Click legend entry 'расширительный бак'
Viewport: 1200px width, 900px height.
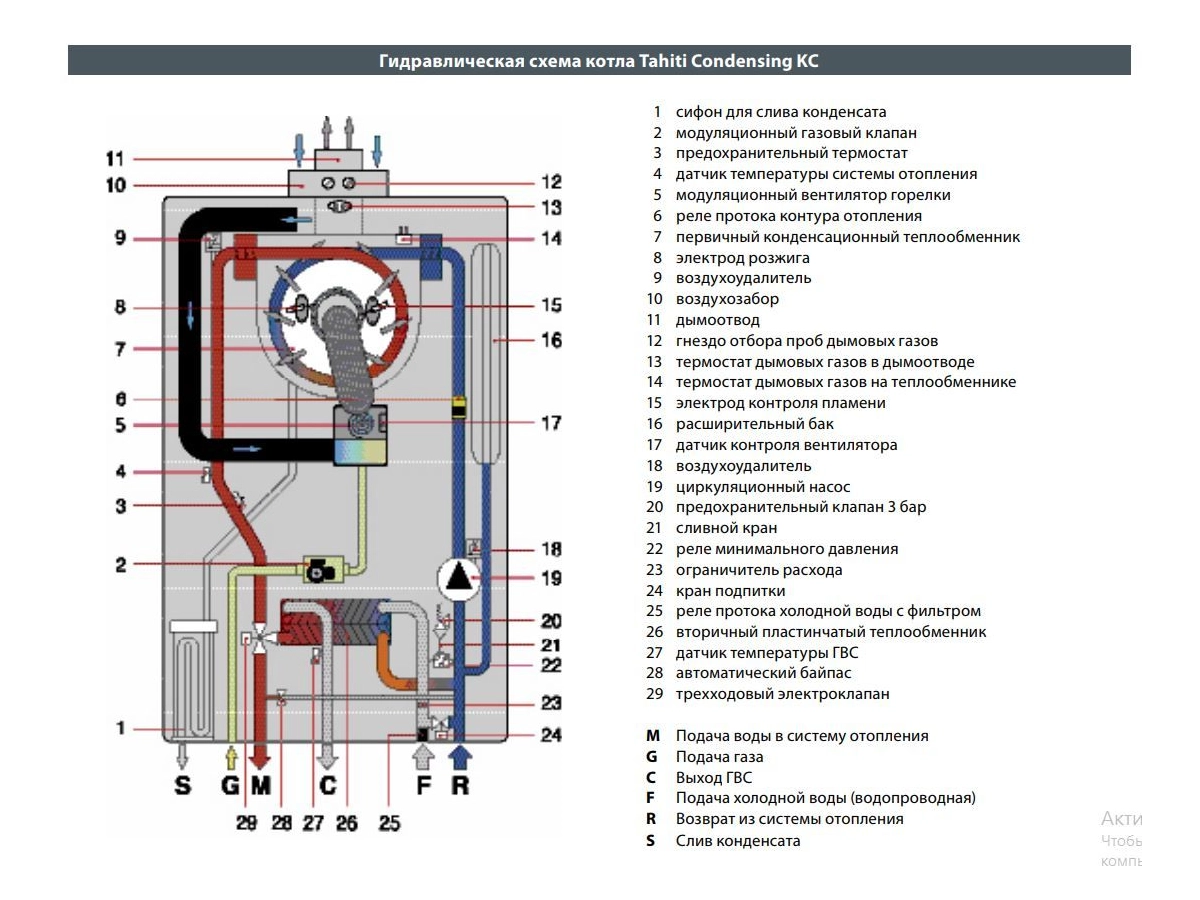(755, 424)
